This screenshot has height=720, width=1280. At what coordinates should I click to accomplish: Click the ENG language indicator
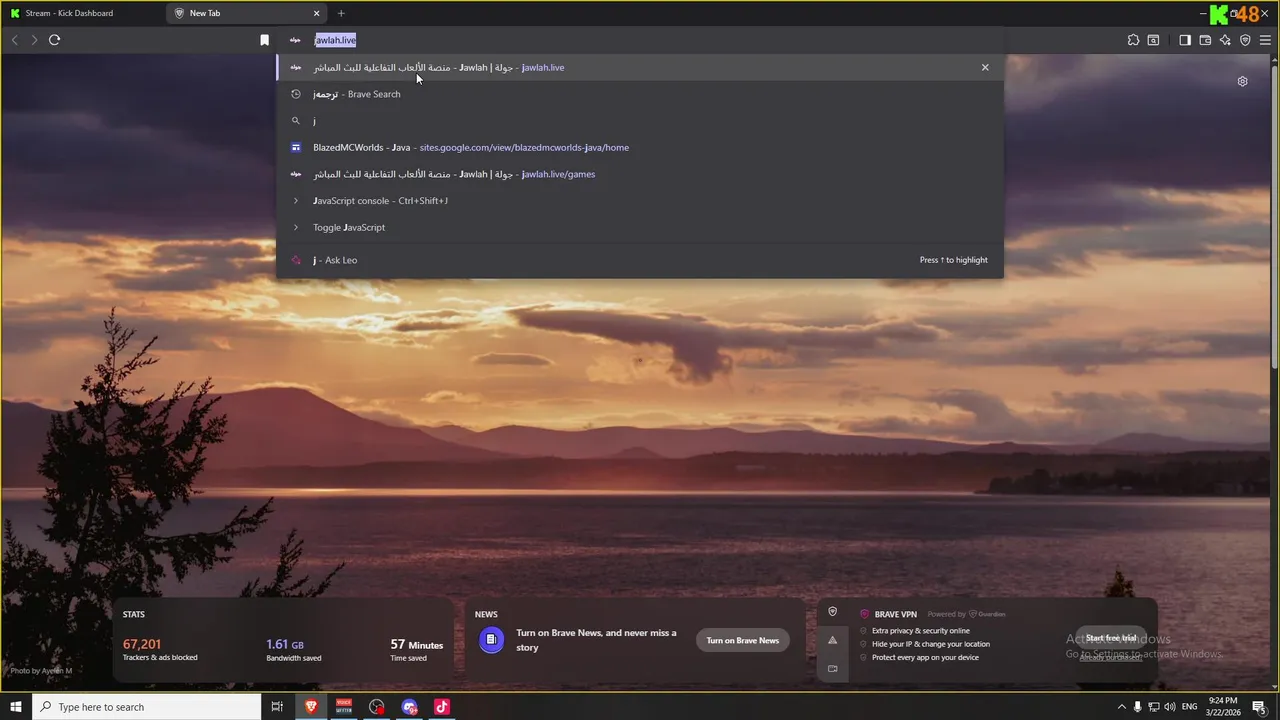pyautogui.click(x=1190, y=707)
